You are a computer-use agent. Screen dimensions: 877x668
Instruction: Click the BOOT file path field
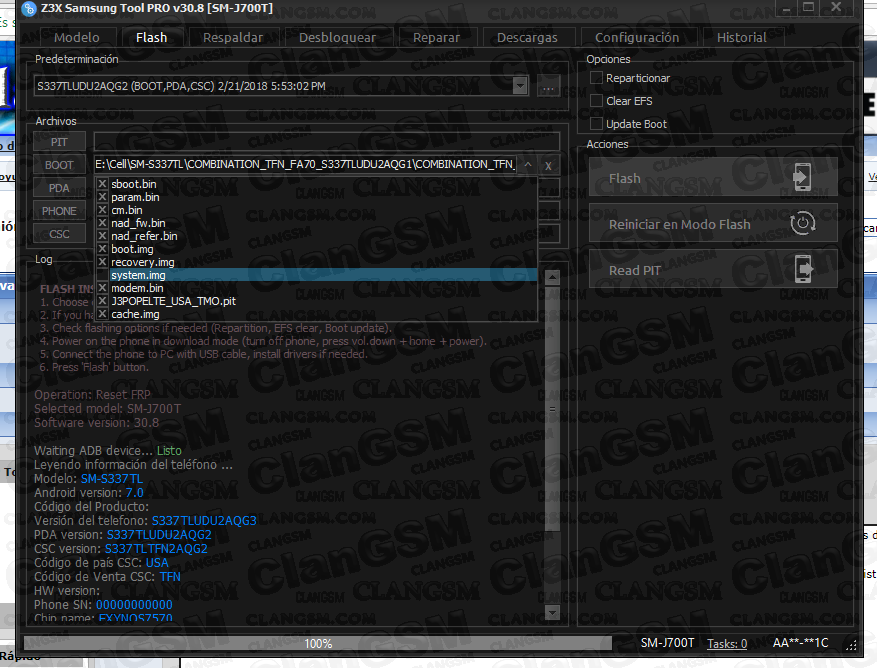(x=306, y=164)
